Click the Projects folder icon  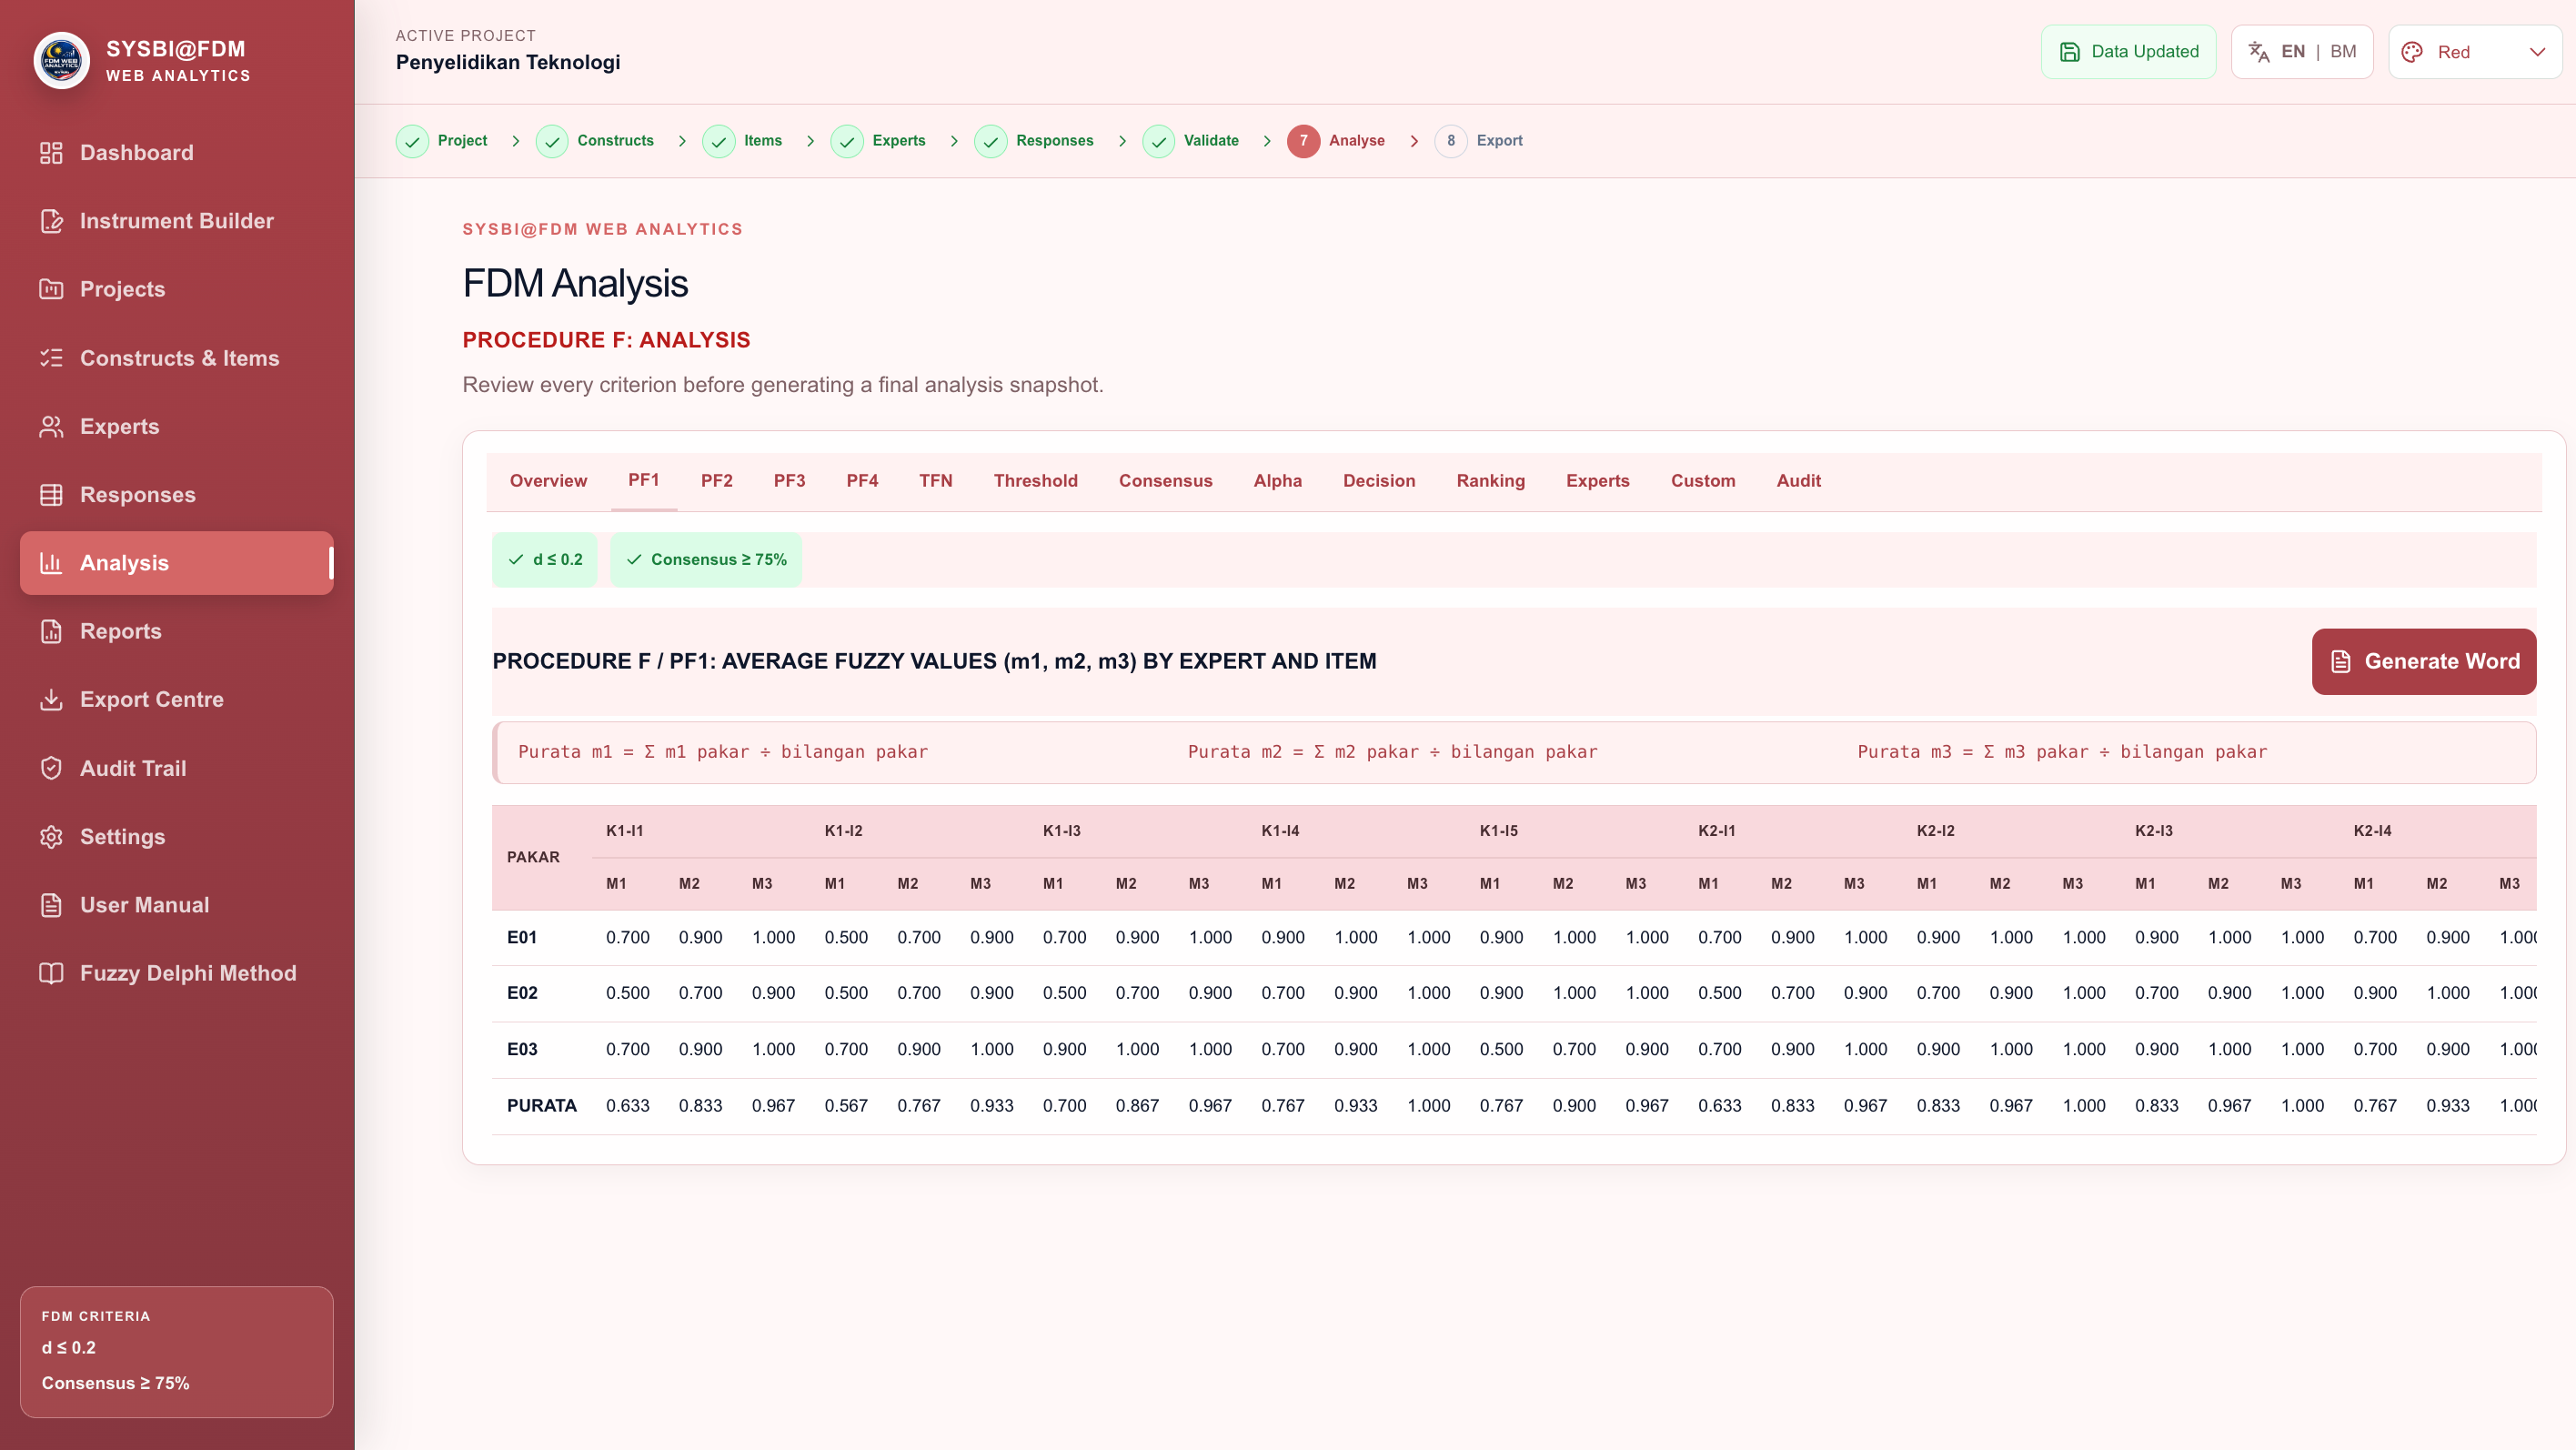51,289
